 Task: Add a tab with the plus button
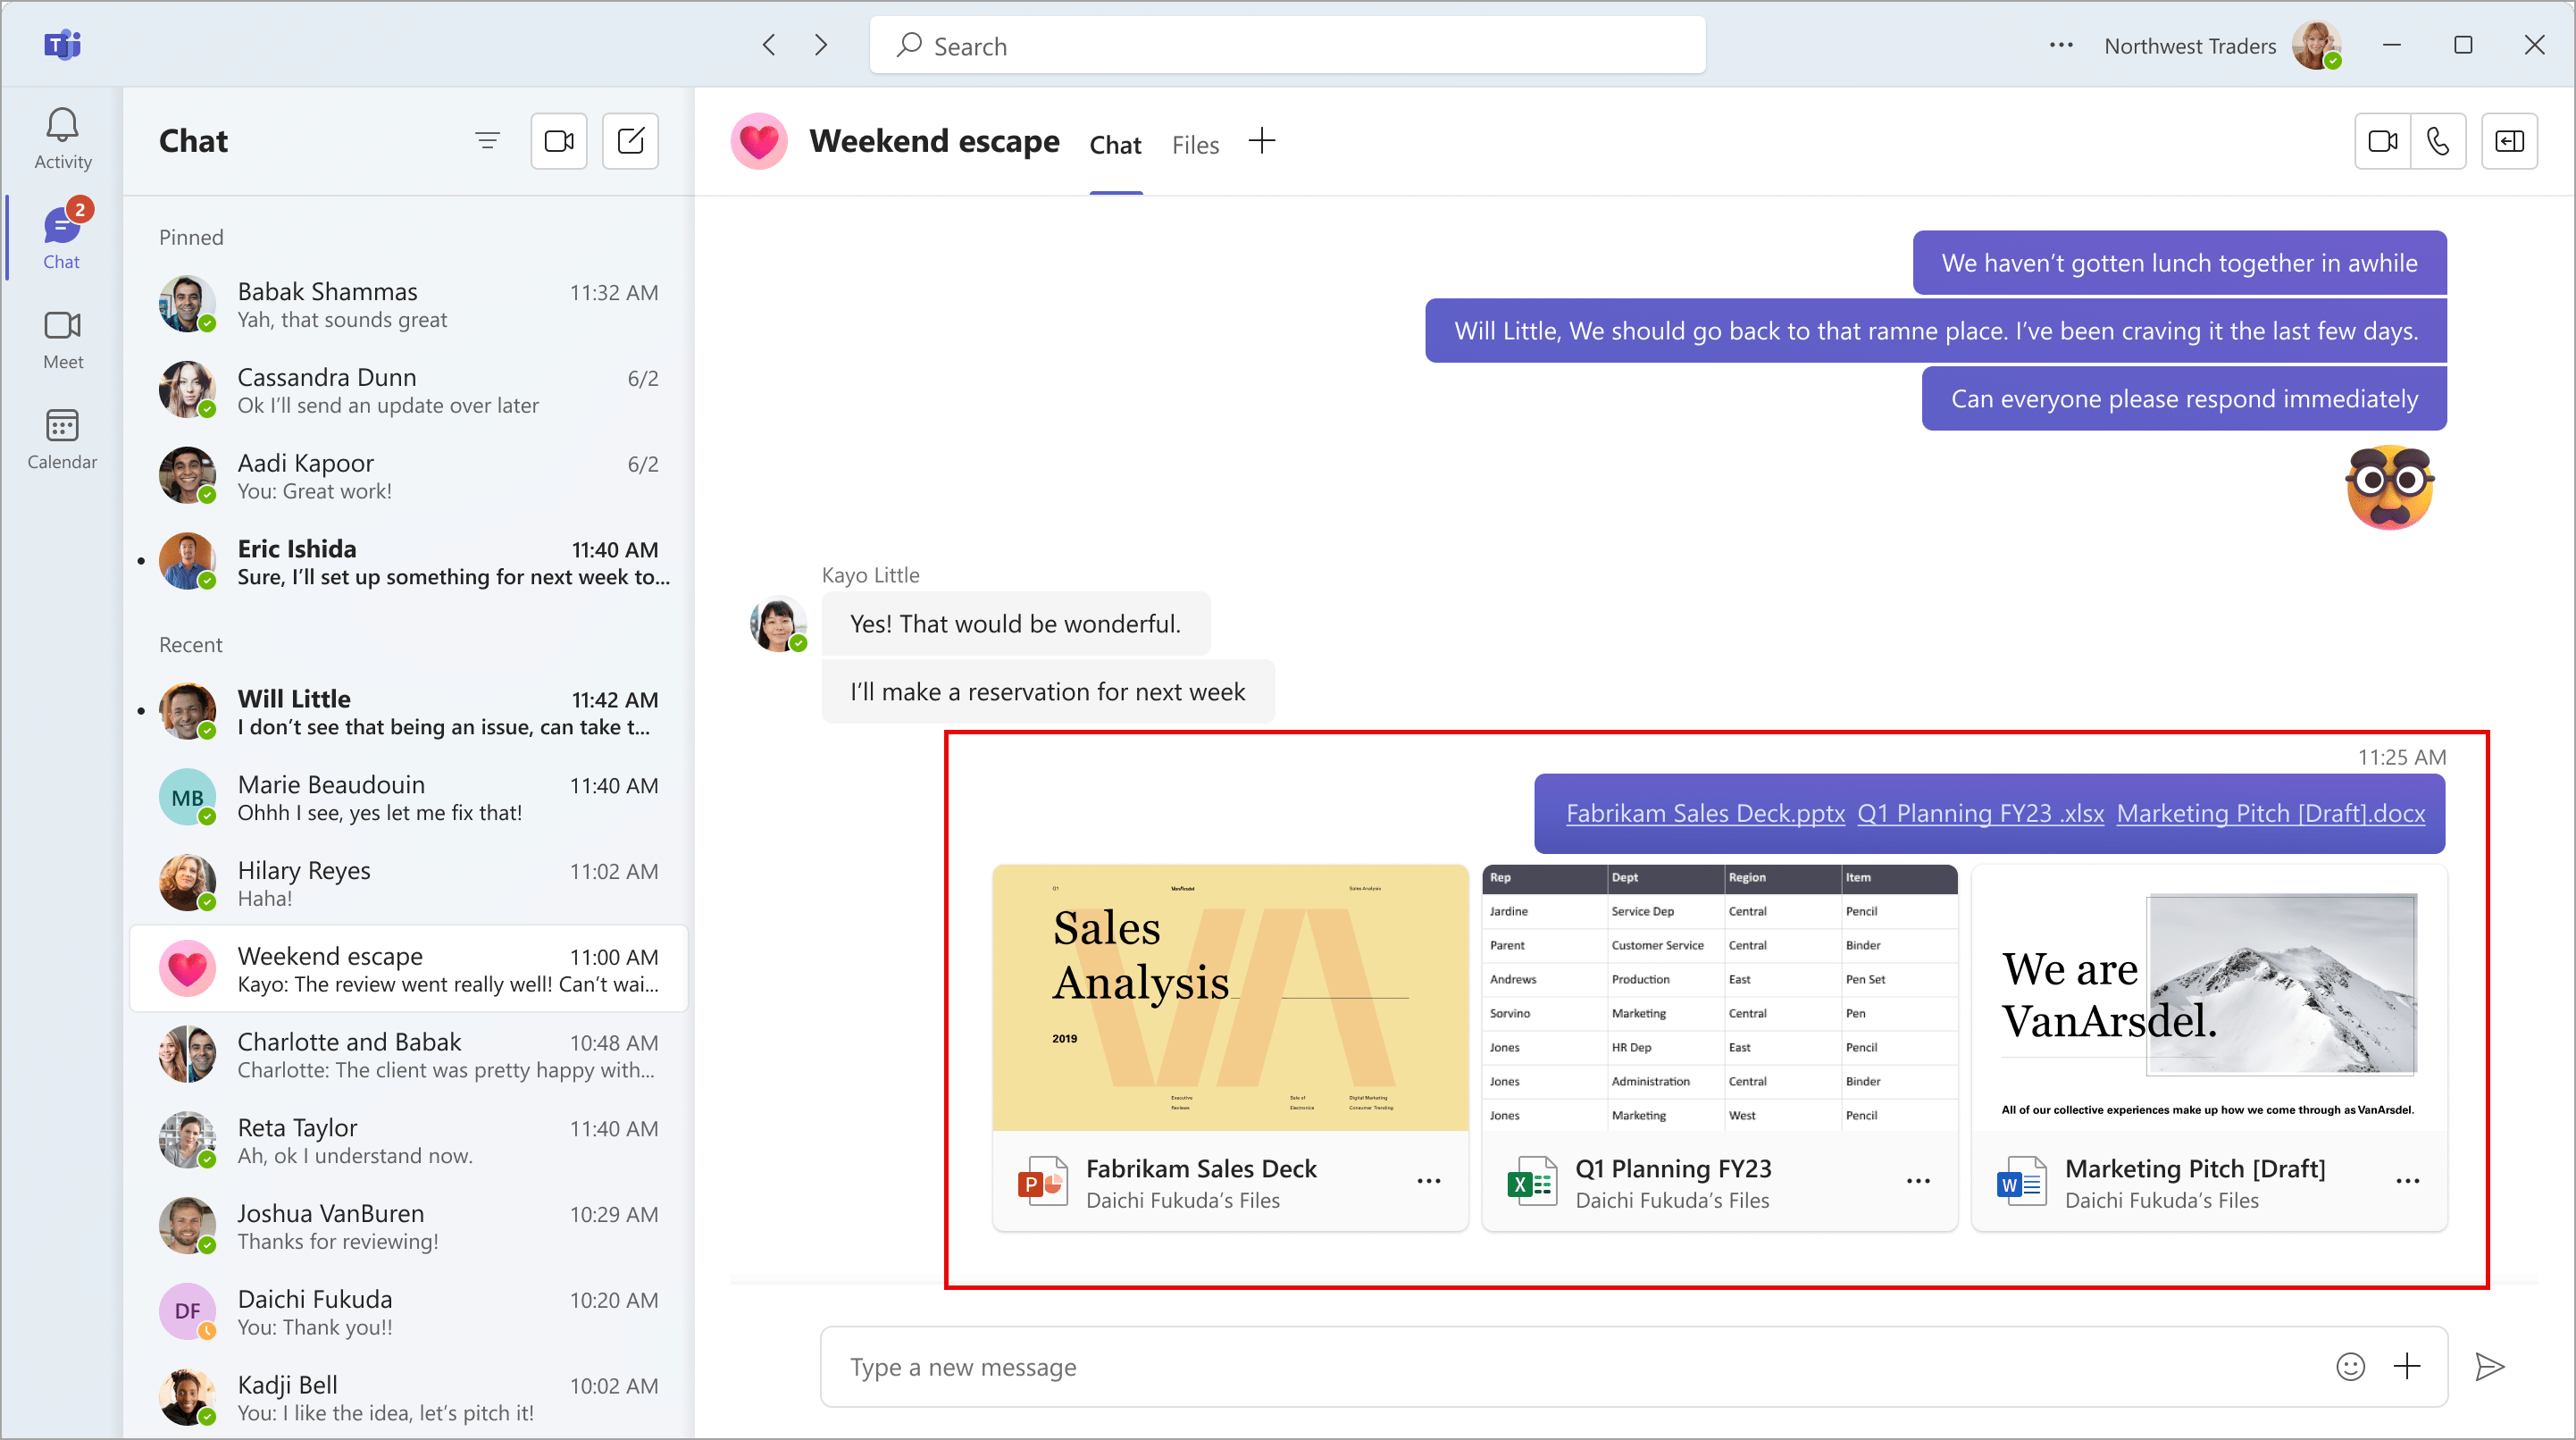pyautogui.click(x=1262, y=141)
